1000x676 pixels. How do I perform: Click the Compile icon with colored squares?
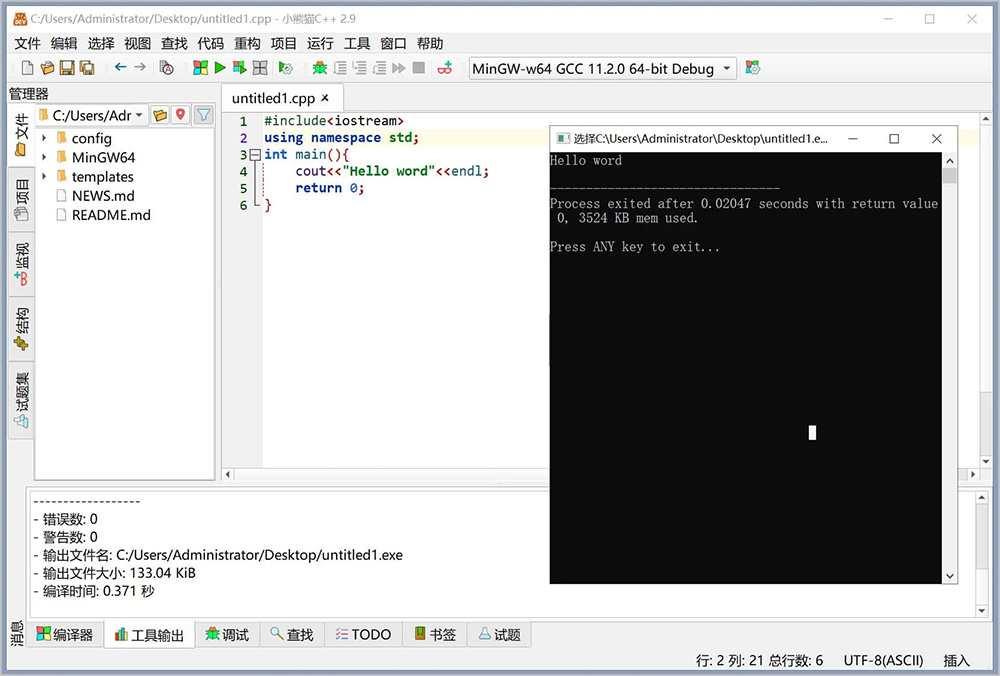coord(201,68)
